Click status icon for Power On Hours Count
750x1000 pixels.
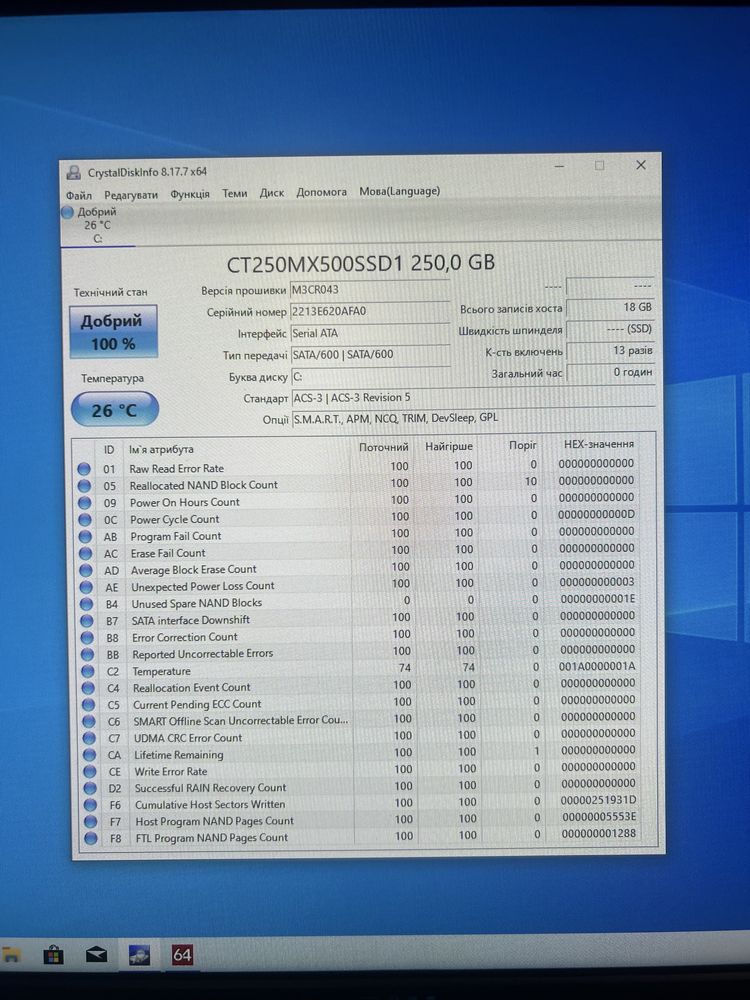click(84, 503)
